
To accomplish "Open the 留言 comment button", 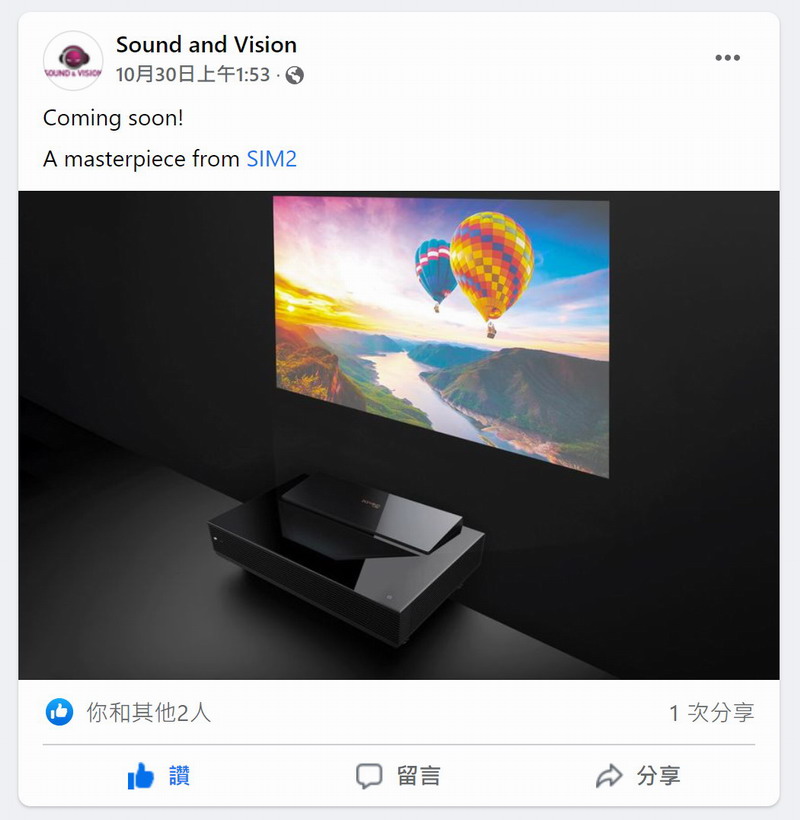I will coord(399,776).
